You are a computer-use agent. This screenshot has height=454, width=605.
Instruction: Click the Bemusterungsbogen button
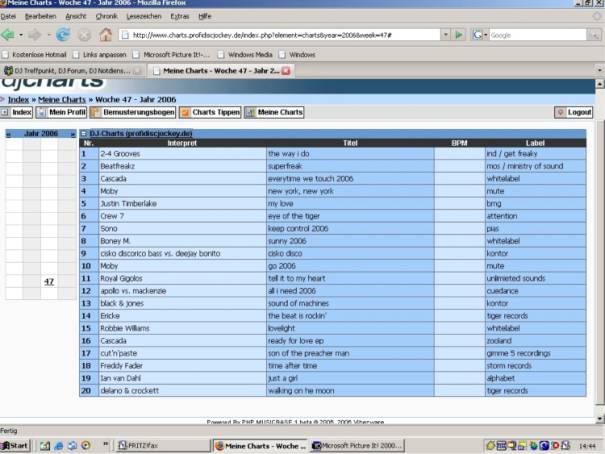[x=133, y=112]
